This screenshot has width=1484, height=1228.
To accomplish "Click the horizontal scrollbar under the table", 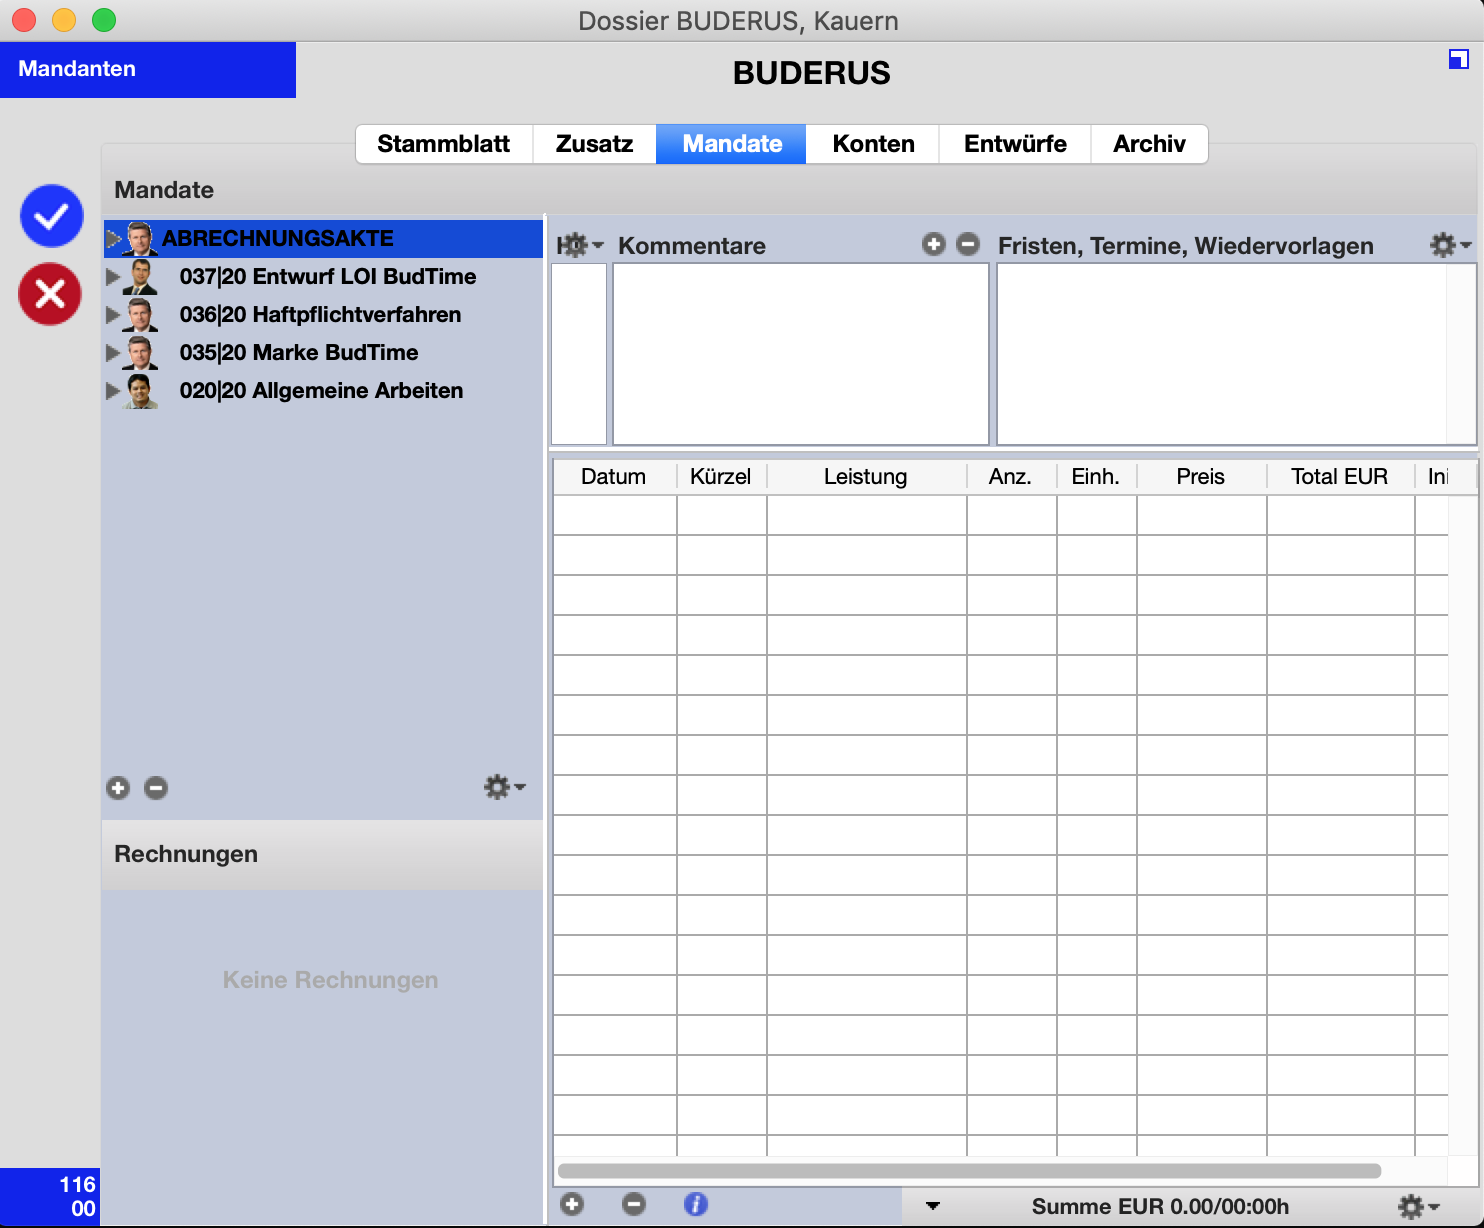I will tap(969, 1171).
